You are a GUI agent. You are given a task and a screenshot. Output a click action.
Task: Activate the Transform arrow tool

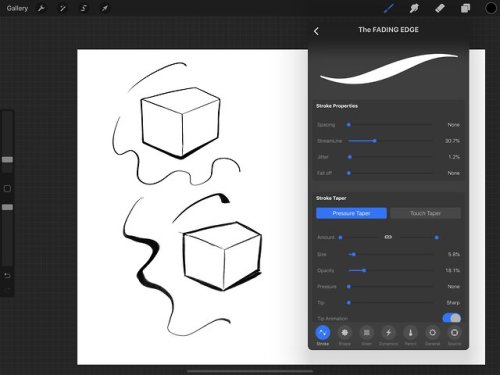pyautogui.click(x=105, y=8)
